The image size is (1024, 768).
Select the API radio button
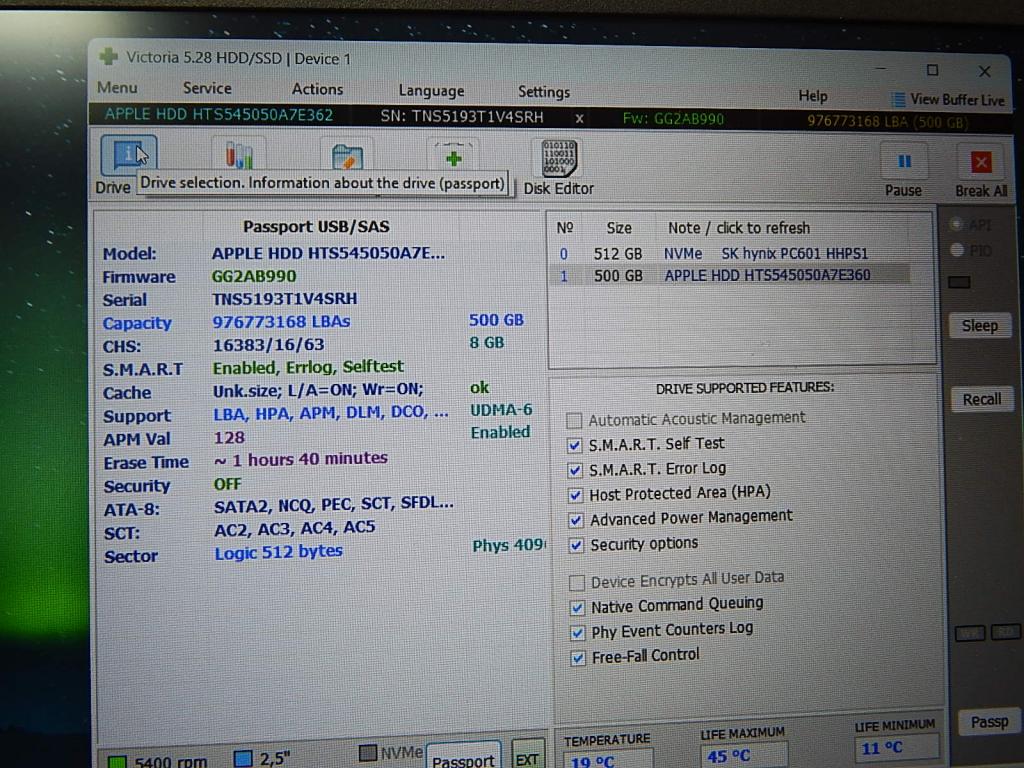click(x=957, y=225)
